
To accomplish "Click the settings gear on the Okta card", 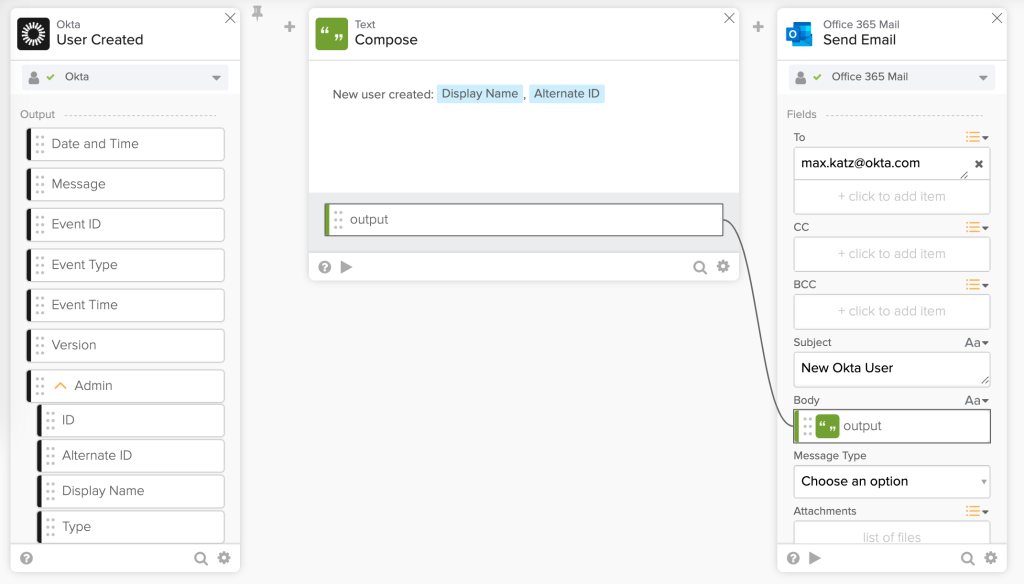I will 224,559.
